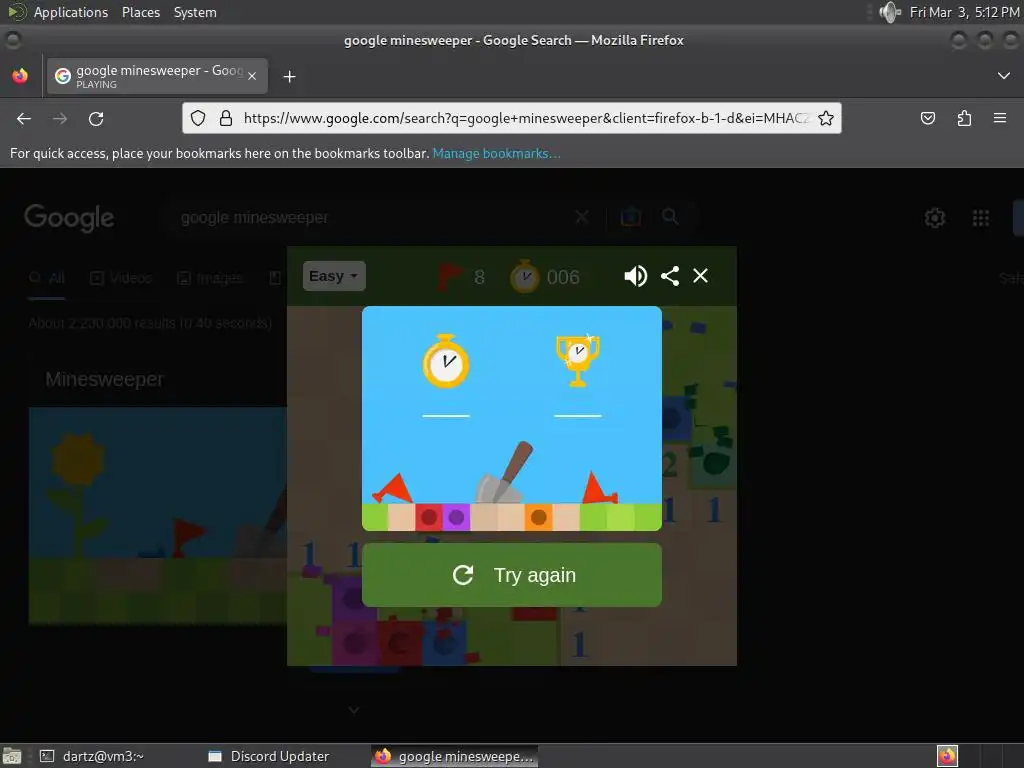
Task: Open Firefox View
Action: point(20,76)
